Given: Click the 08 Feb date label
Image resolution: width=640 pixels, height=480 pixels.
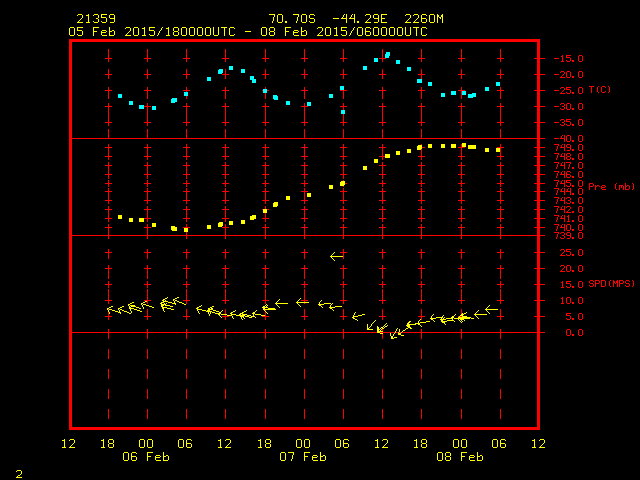Looking at the screenshot, I should (460, 457).
